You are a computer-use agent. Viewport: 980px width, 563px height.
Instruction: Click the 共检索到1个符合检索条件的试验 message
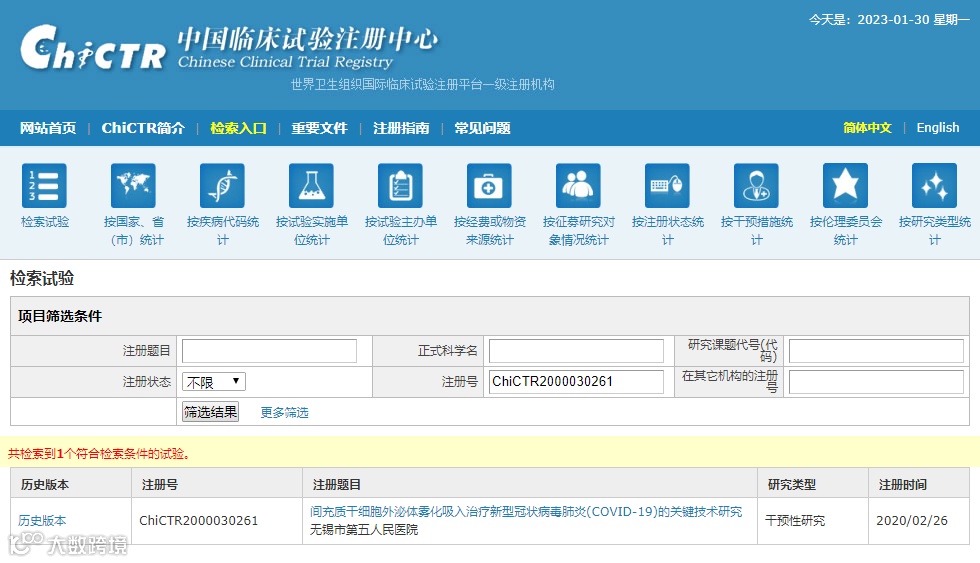tap(98, 454)
